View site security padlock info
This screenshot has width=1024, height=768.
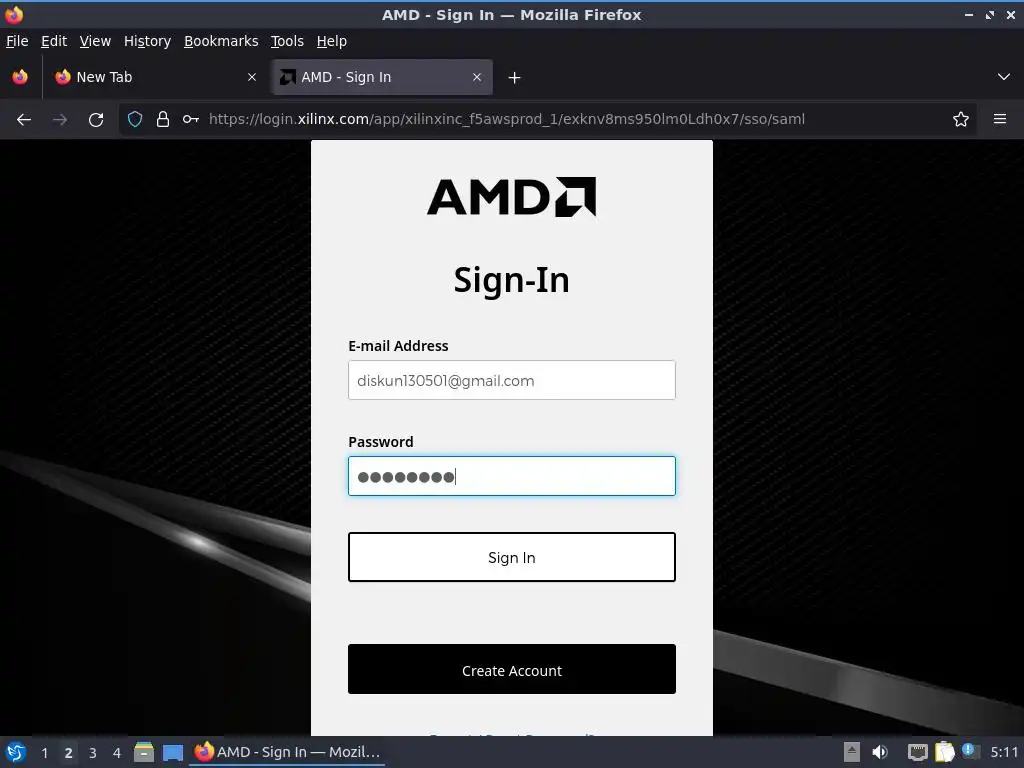click(x=163, y=120)
